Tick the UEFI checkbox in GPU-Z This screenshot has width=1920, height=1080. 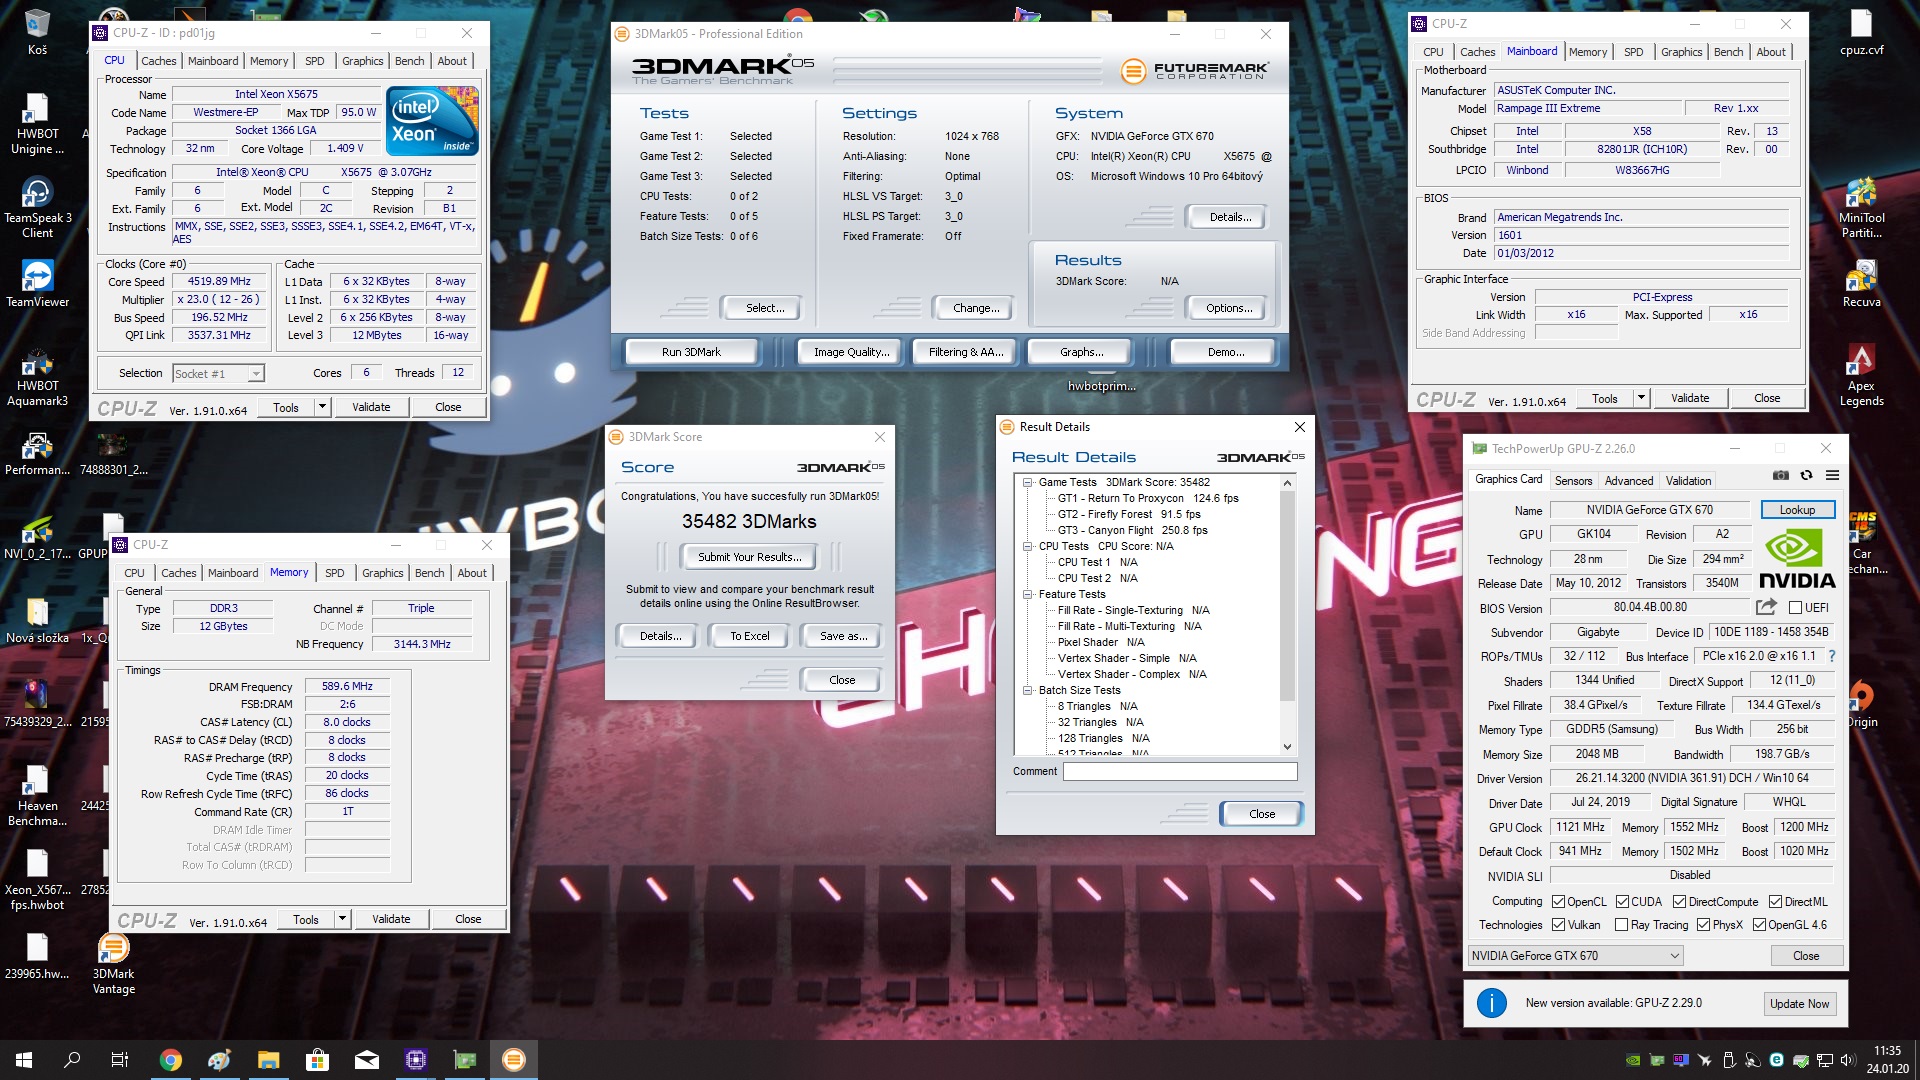click(x=1795, y=607)
